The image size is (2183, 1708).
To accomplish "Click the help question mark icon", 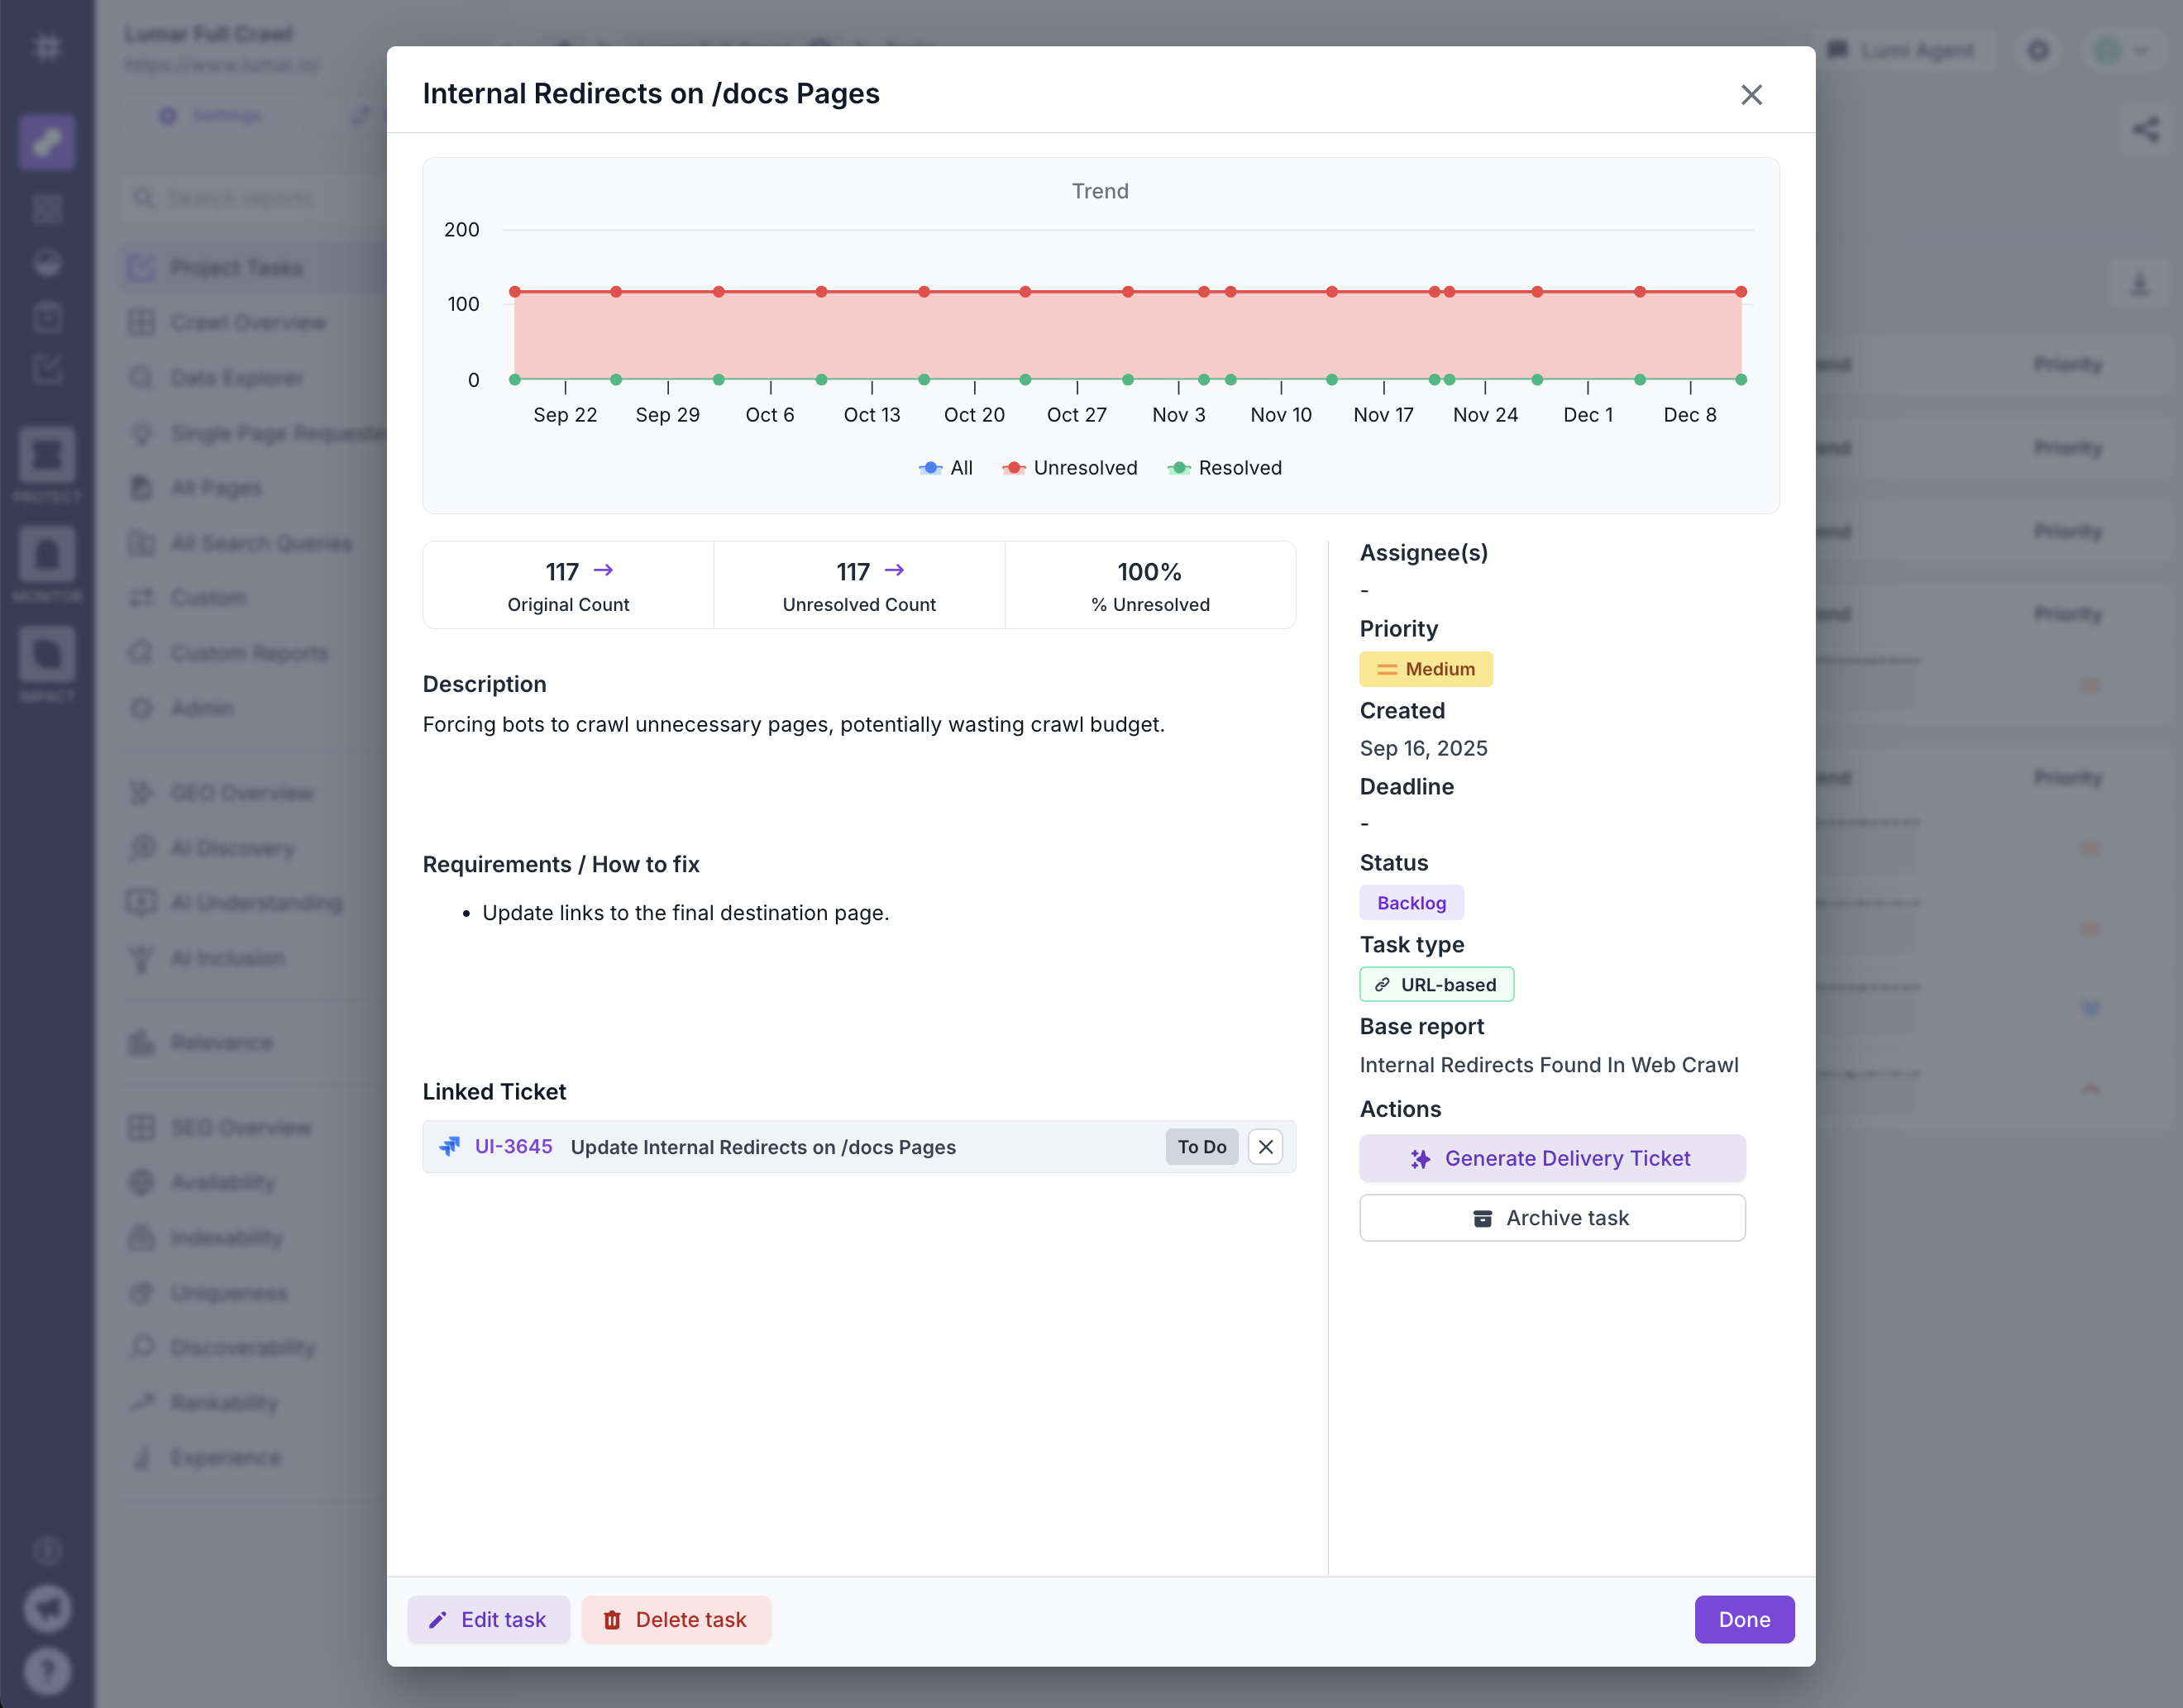I will 47,1670.
